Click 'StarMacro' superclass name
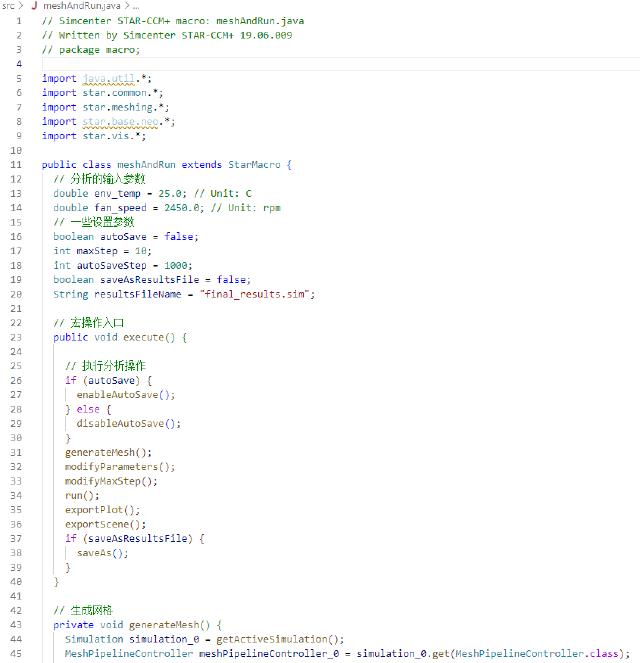The image size is (640, 663). point(254,164)
